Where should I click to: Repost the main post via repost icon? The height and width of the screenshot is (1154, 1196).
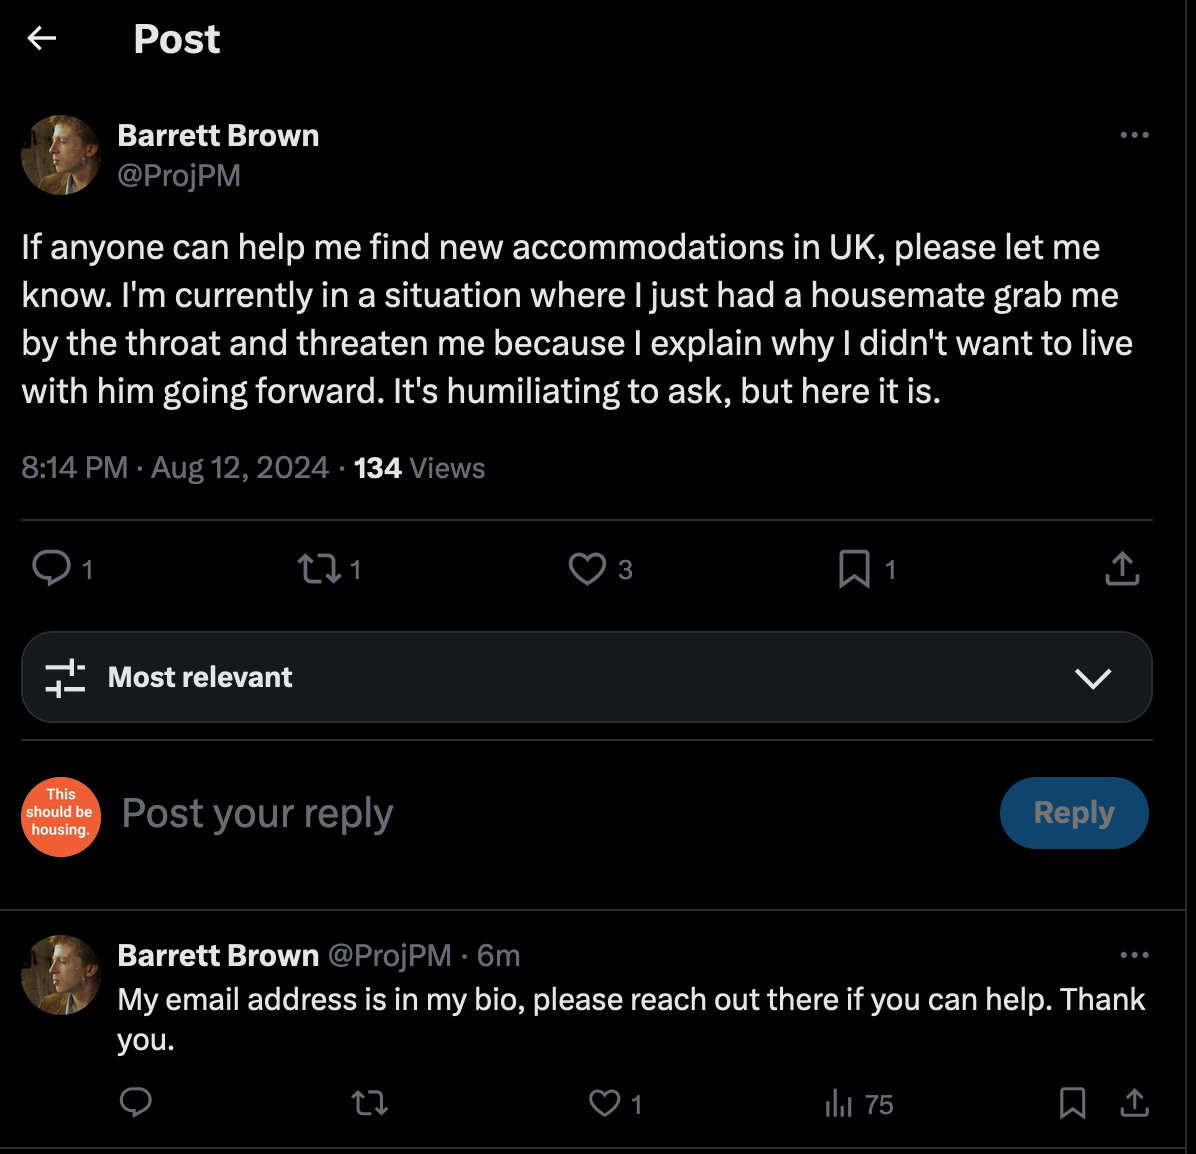[318, 569]
